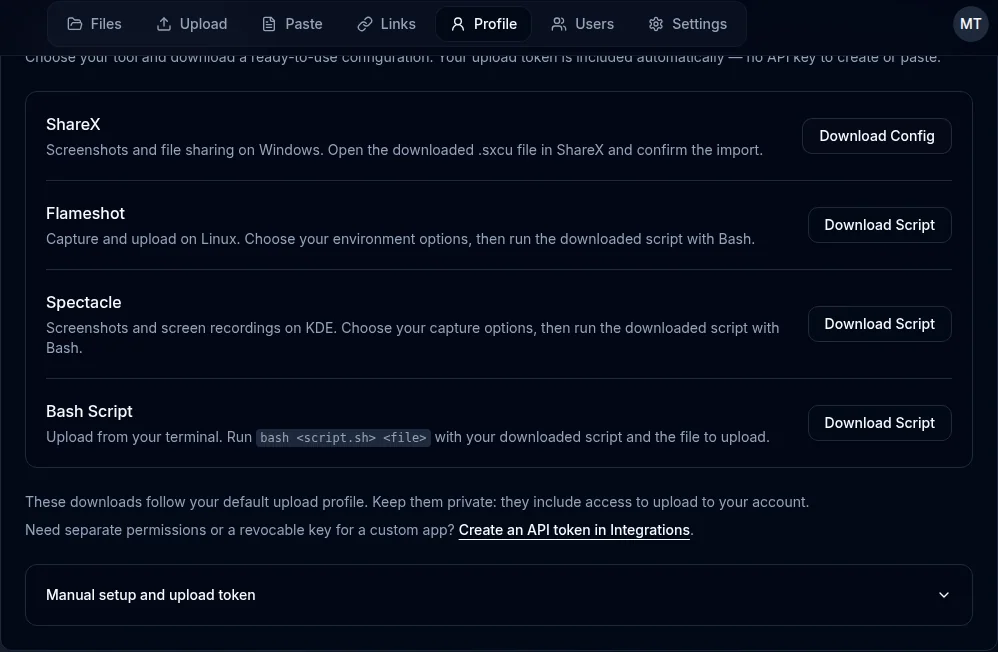Click chevron arrow on Manual setup panel
The width and height of the screenshot is (998, 652).
(944, 595)
